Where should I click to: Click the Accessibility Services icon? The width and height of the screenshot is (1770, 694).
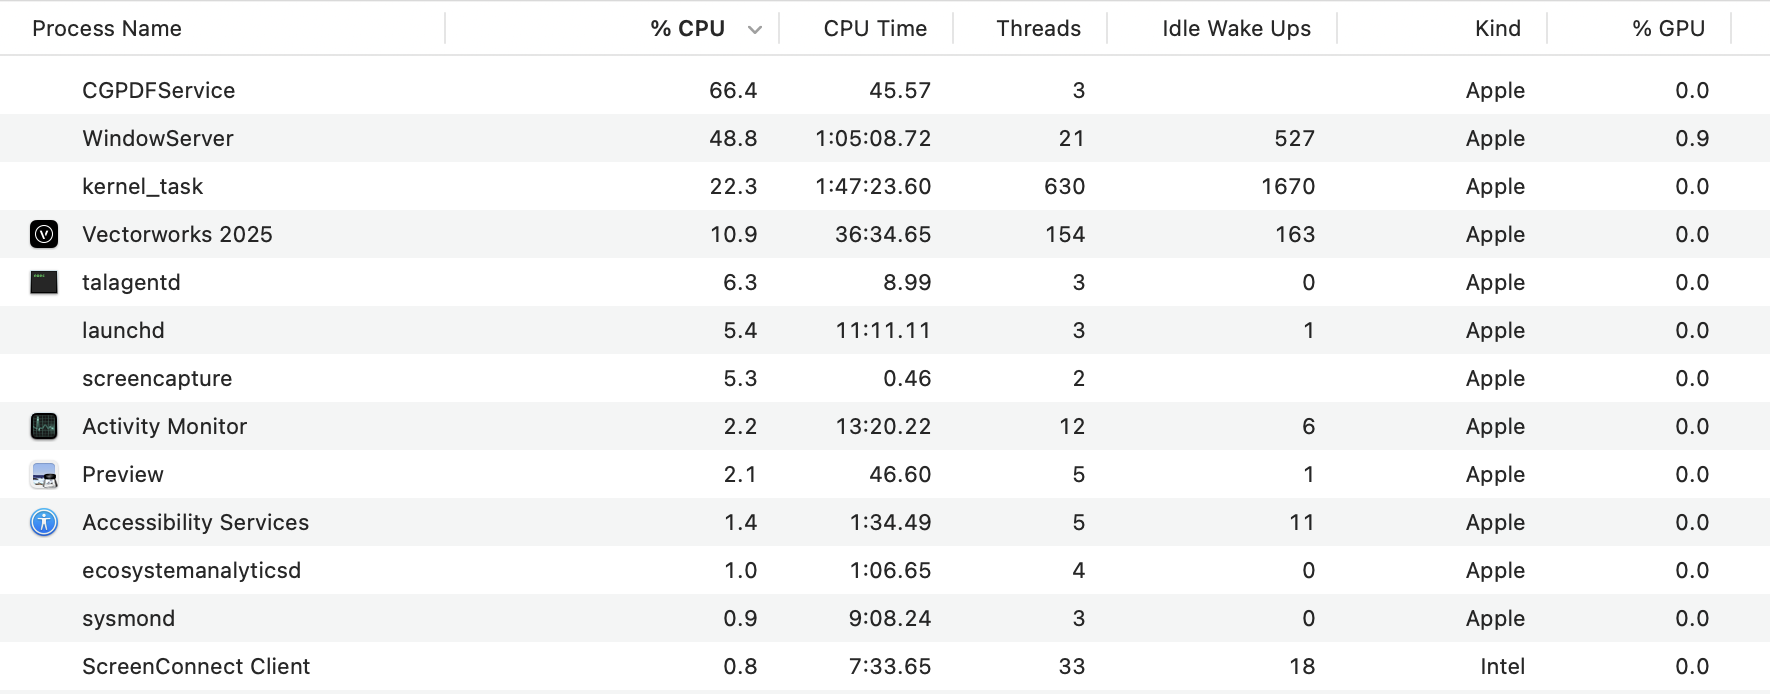(44, 522)
